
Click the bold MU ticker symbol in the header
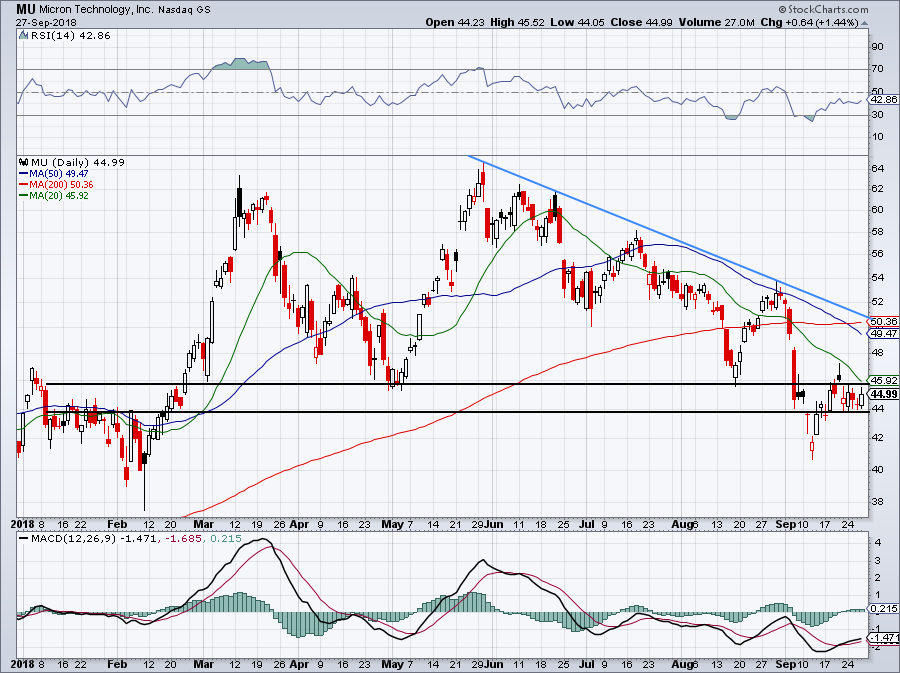pos(26,9)
